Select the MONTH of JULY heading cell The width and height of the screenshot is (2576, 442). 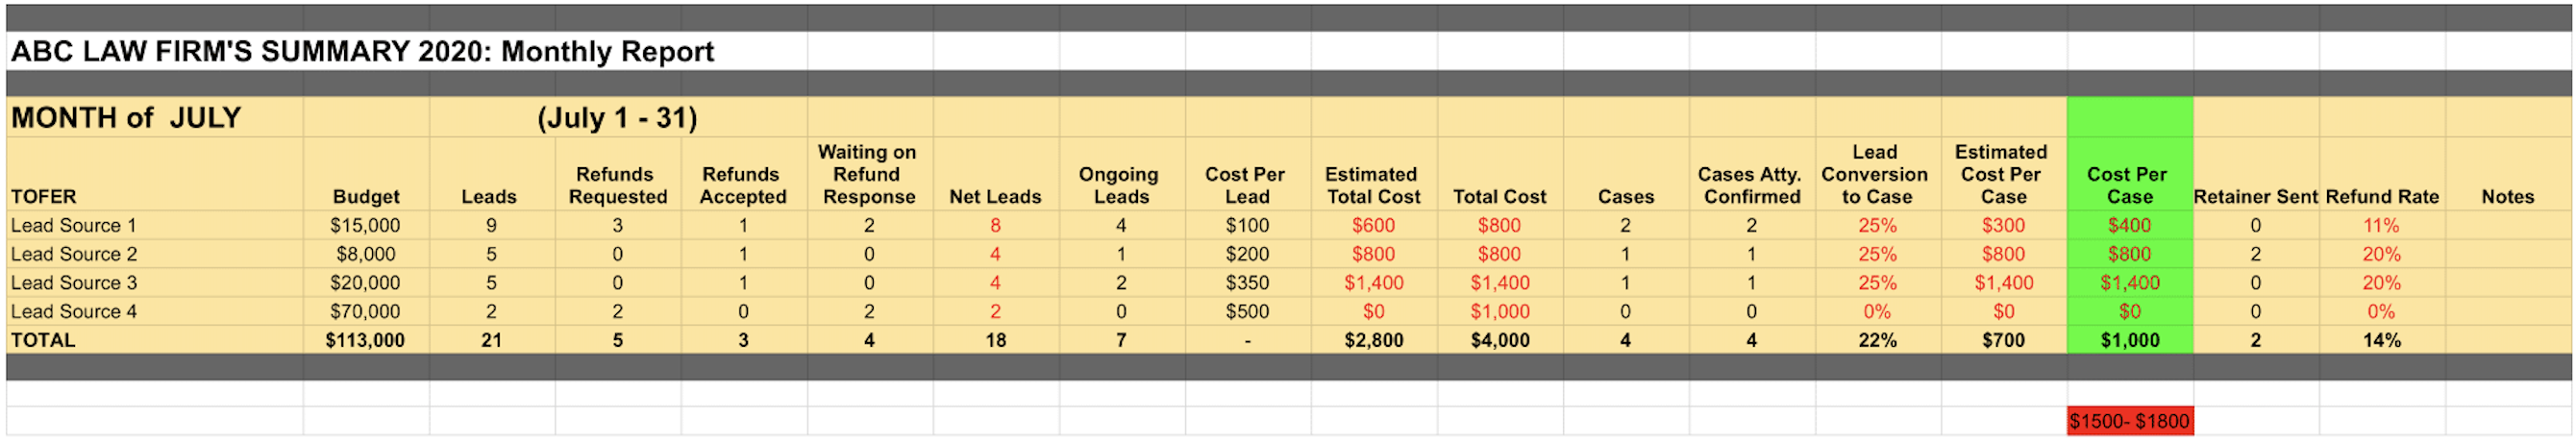point(126,118)
